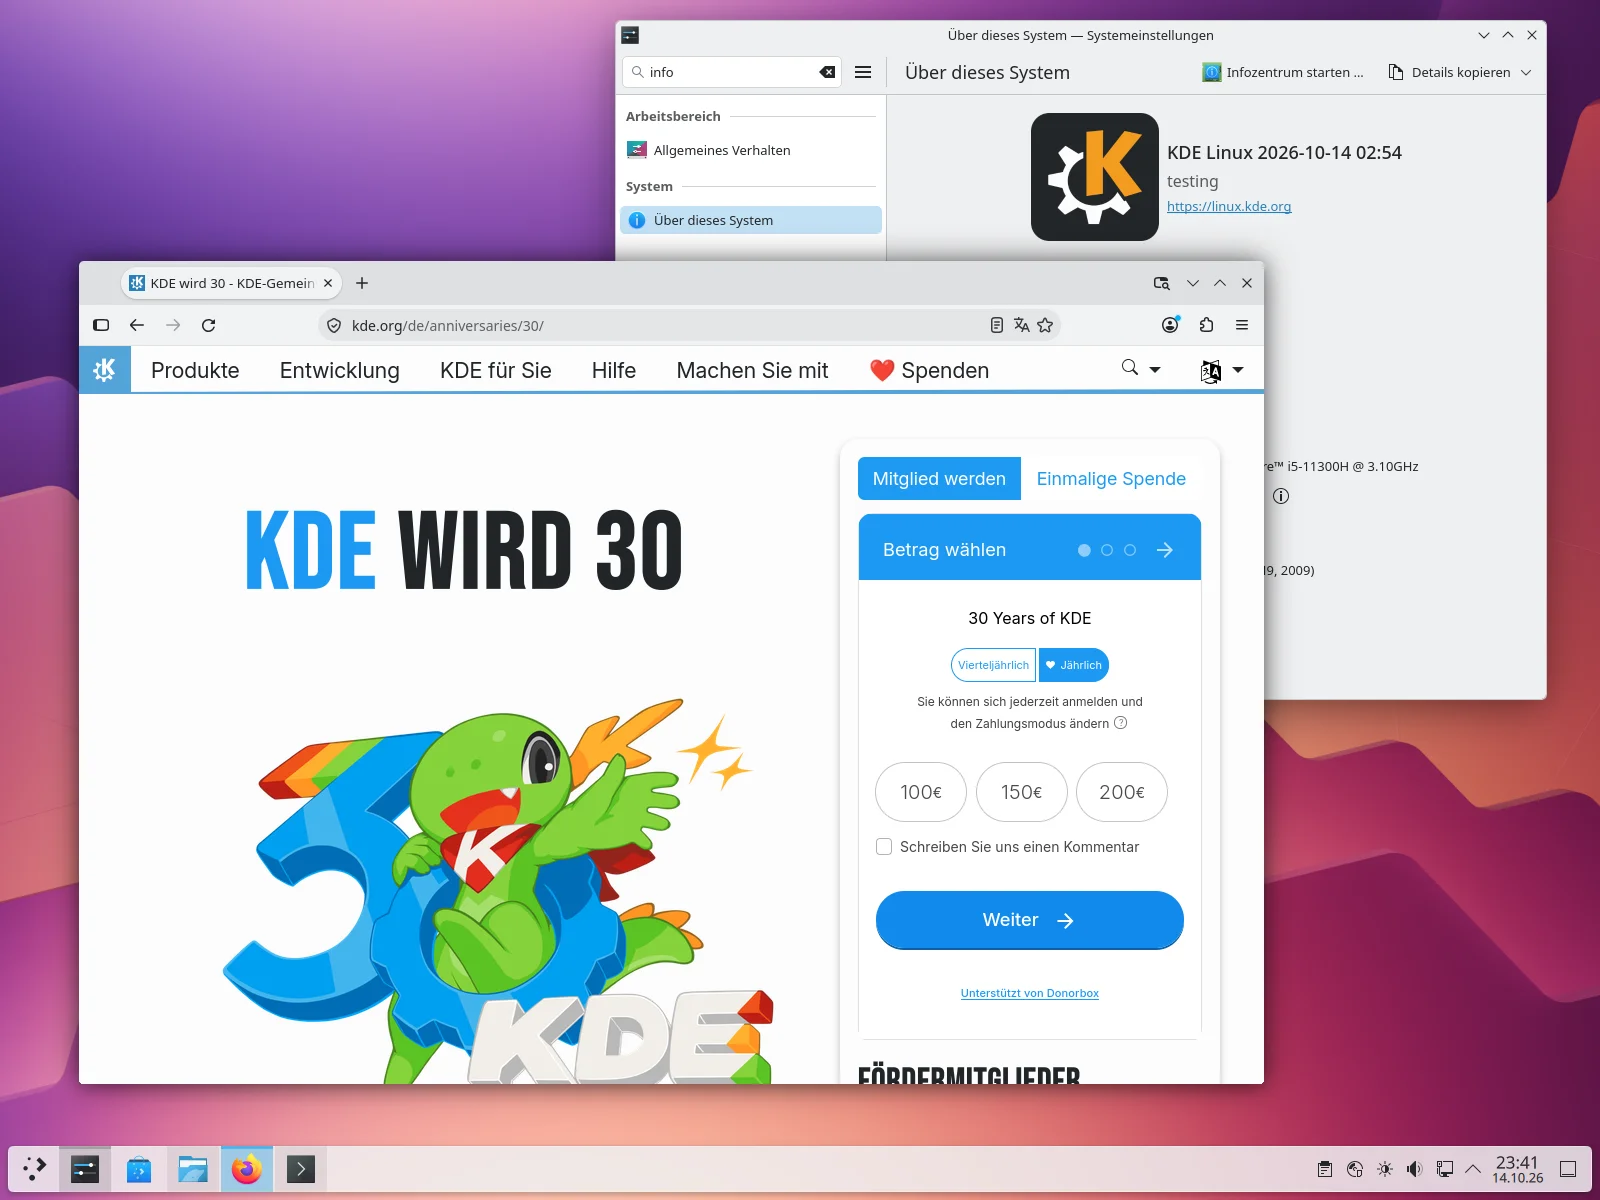Viewport: 1600px width, 1200px height.
Task: Show site security shield info
Action: coord(334,325)
